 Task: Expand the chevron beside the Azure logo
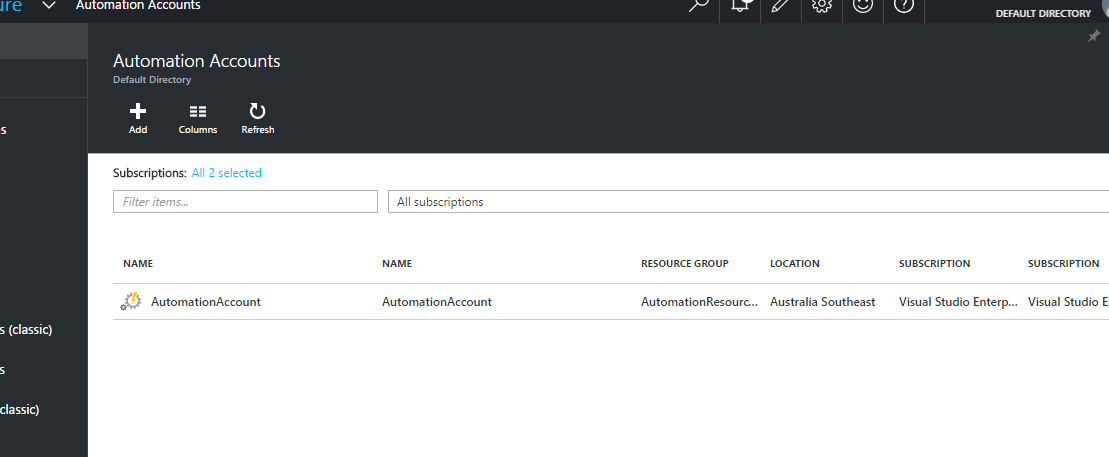coord(48,6)
